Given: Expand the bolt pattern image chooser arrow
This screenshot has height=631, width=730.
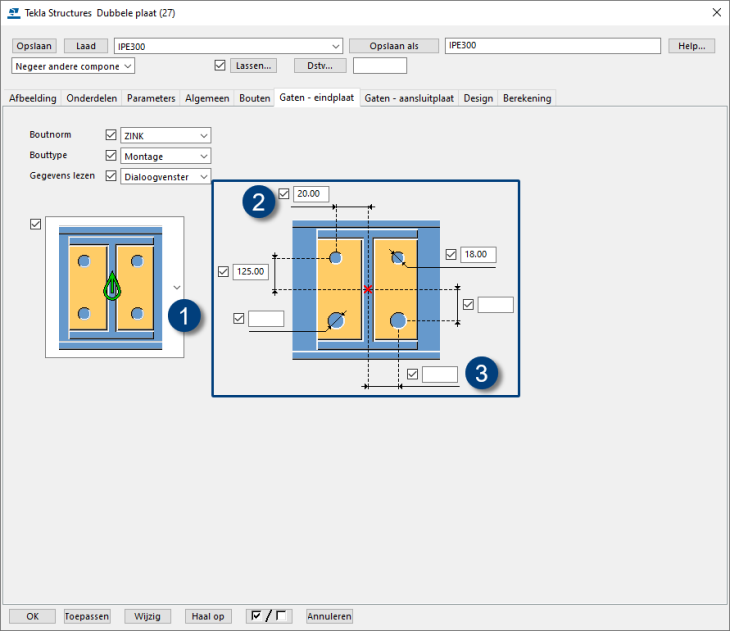Looking at the screenshot, I should pyautogui.click(x=177, y=286).
